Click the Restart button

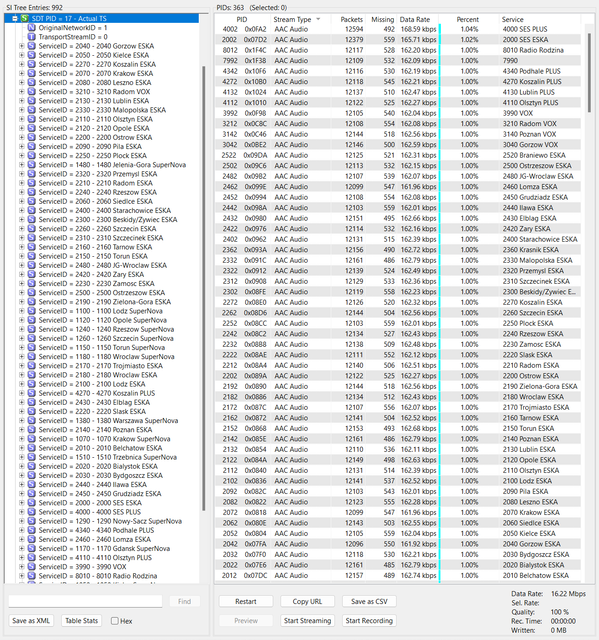(246, 601)
